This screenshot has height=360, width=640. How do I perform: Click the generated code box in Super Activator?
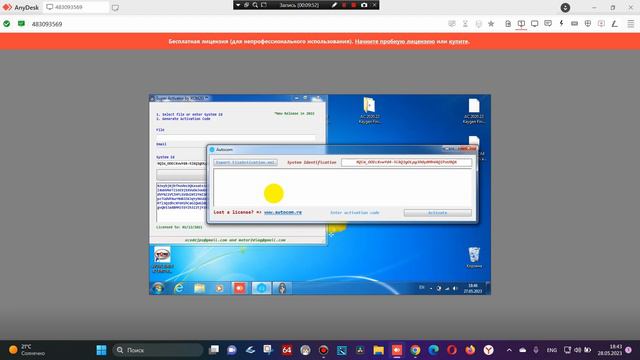(x=182, y=202)
